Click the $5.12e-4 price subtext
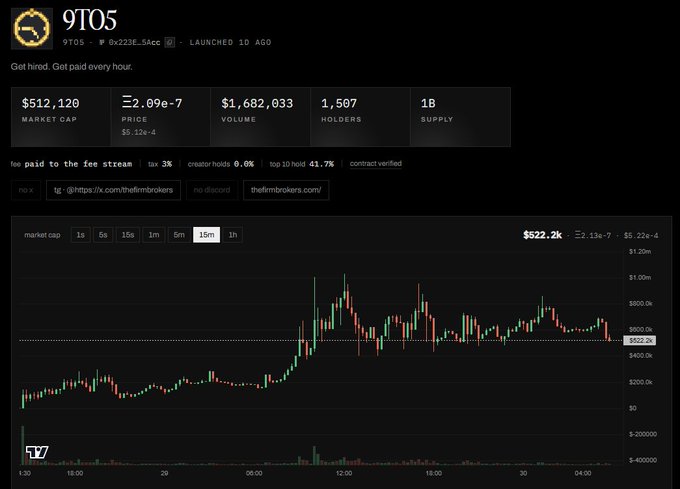Viewport: 680px width, 489px height. [x=138, y=132]
